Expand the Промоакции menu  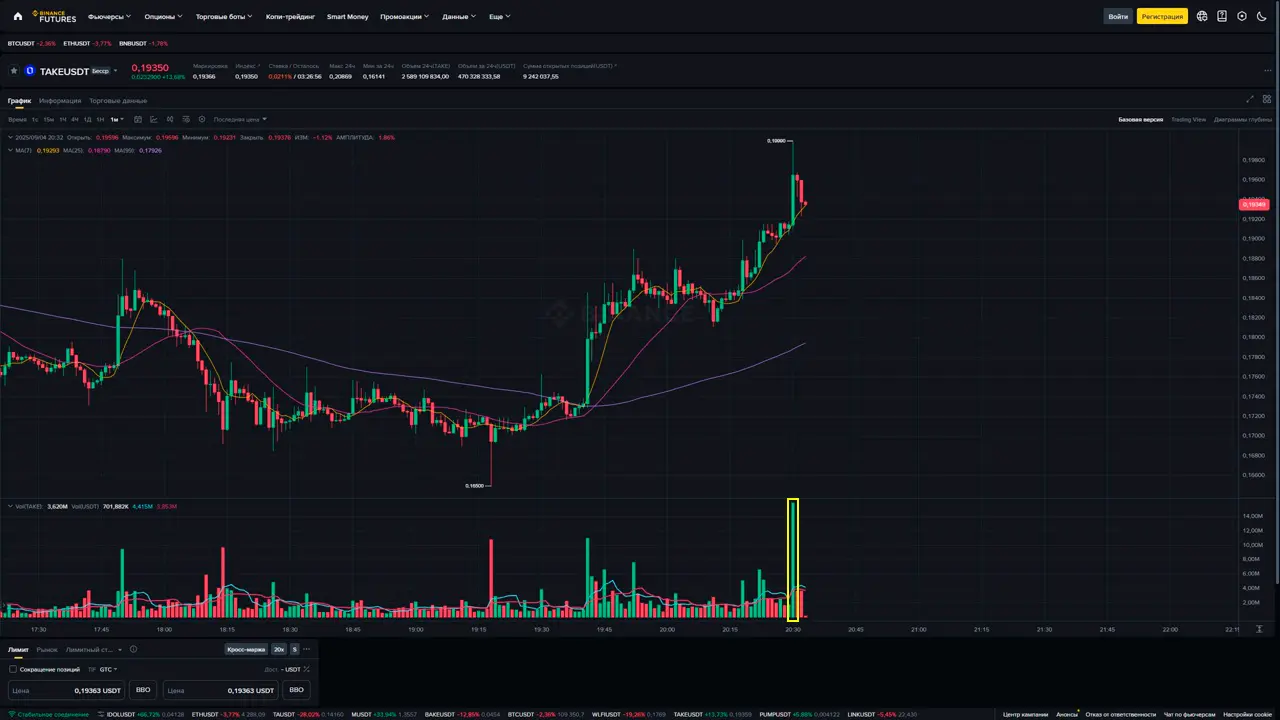(405, 16)
